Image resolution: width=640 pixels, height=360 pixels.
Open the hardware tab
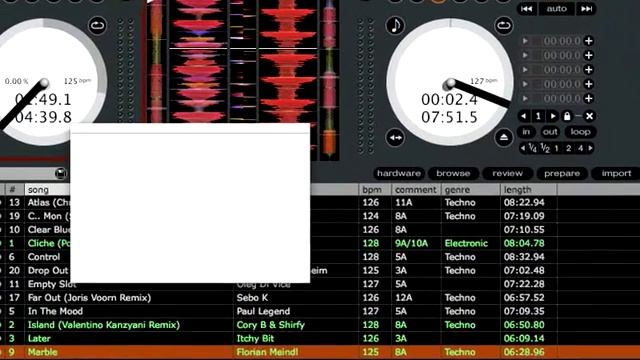(x=399, y=173)
